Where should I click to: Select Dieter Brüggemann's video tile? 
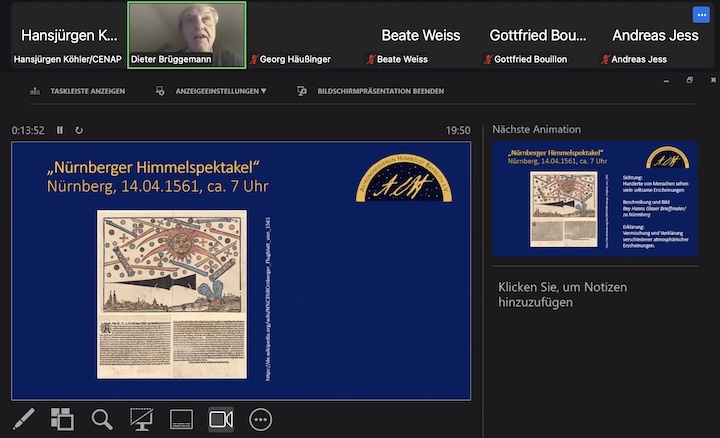(187, 34)
